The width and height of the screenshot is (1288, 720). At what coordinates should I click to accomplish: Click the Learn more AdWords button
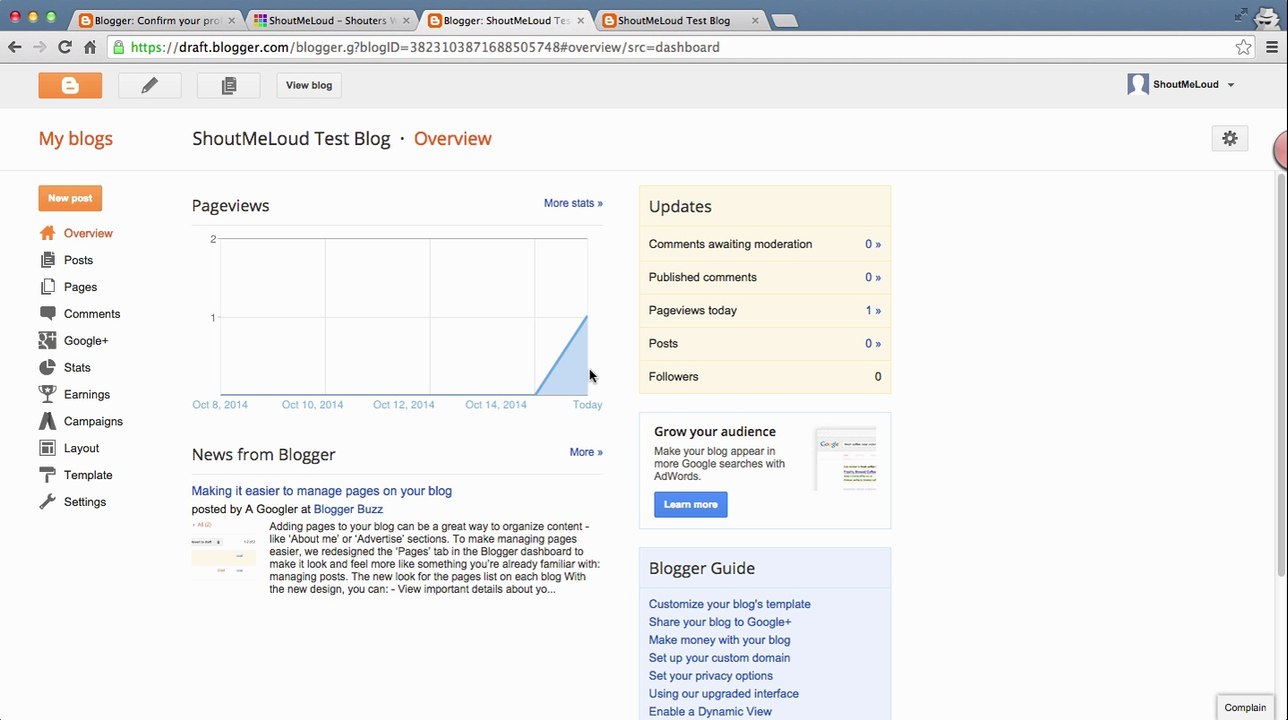[x=691, y=504]
